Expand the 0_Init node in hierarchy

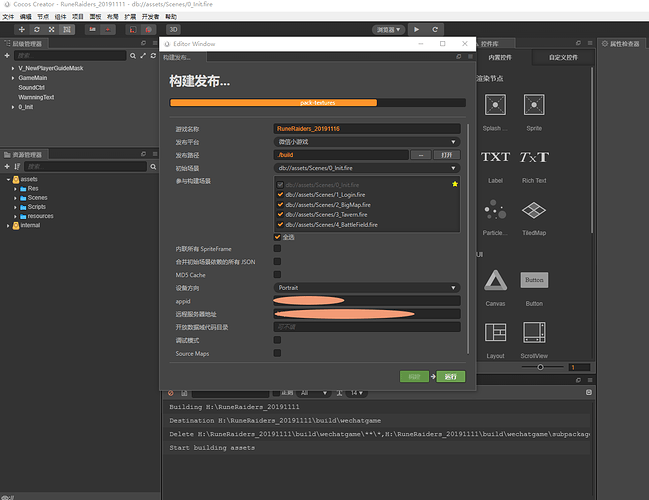coord(13,107)
